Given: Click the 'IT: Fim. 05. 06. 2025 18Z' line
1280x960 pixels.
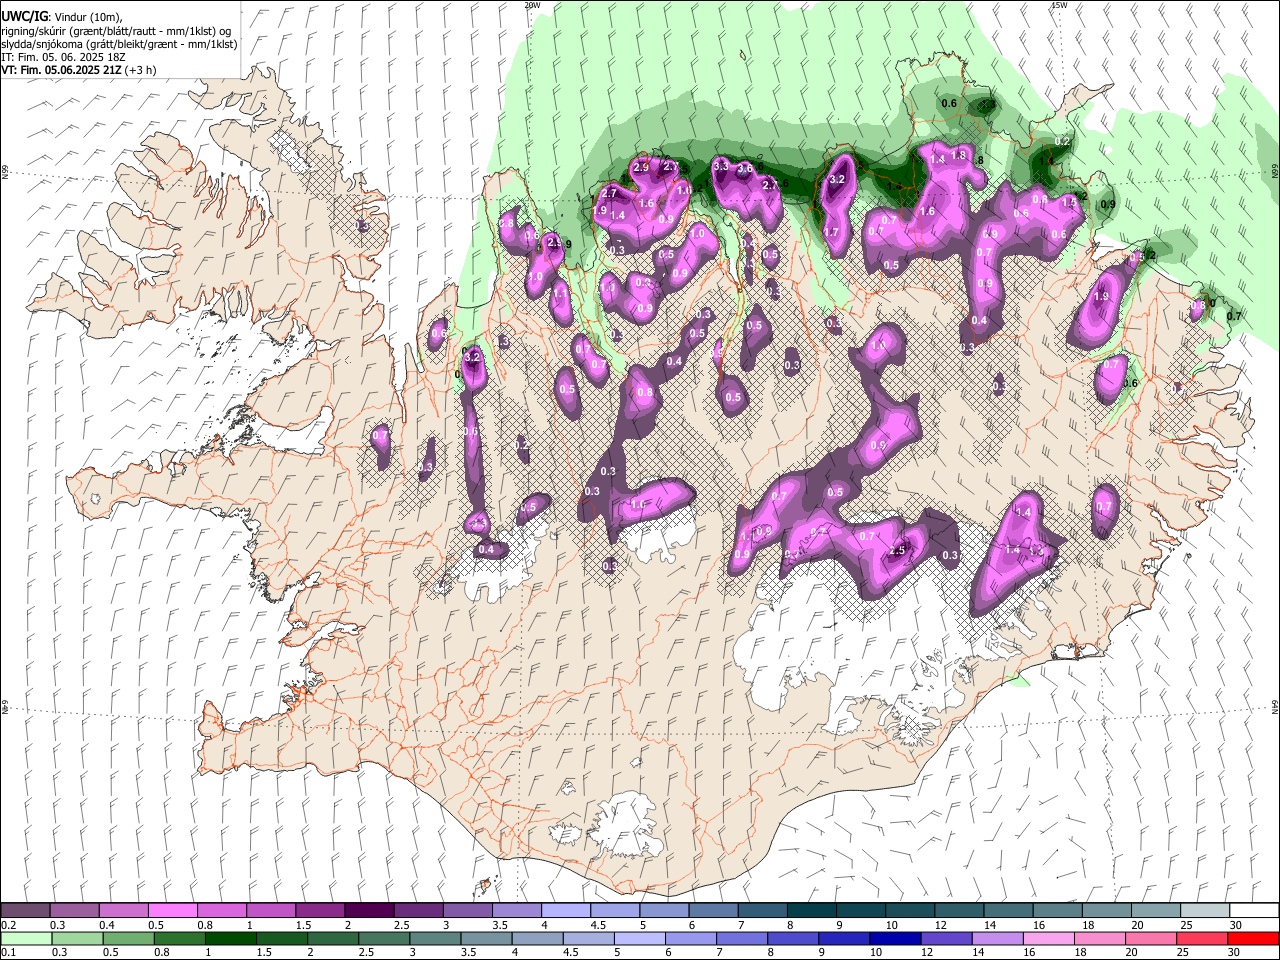Looking at the screenshot, I should click(x=63, y=57).
